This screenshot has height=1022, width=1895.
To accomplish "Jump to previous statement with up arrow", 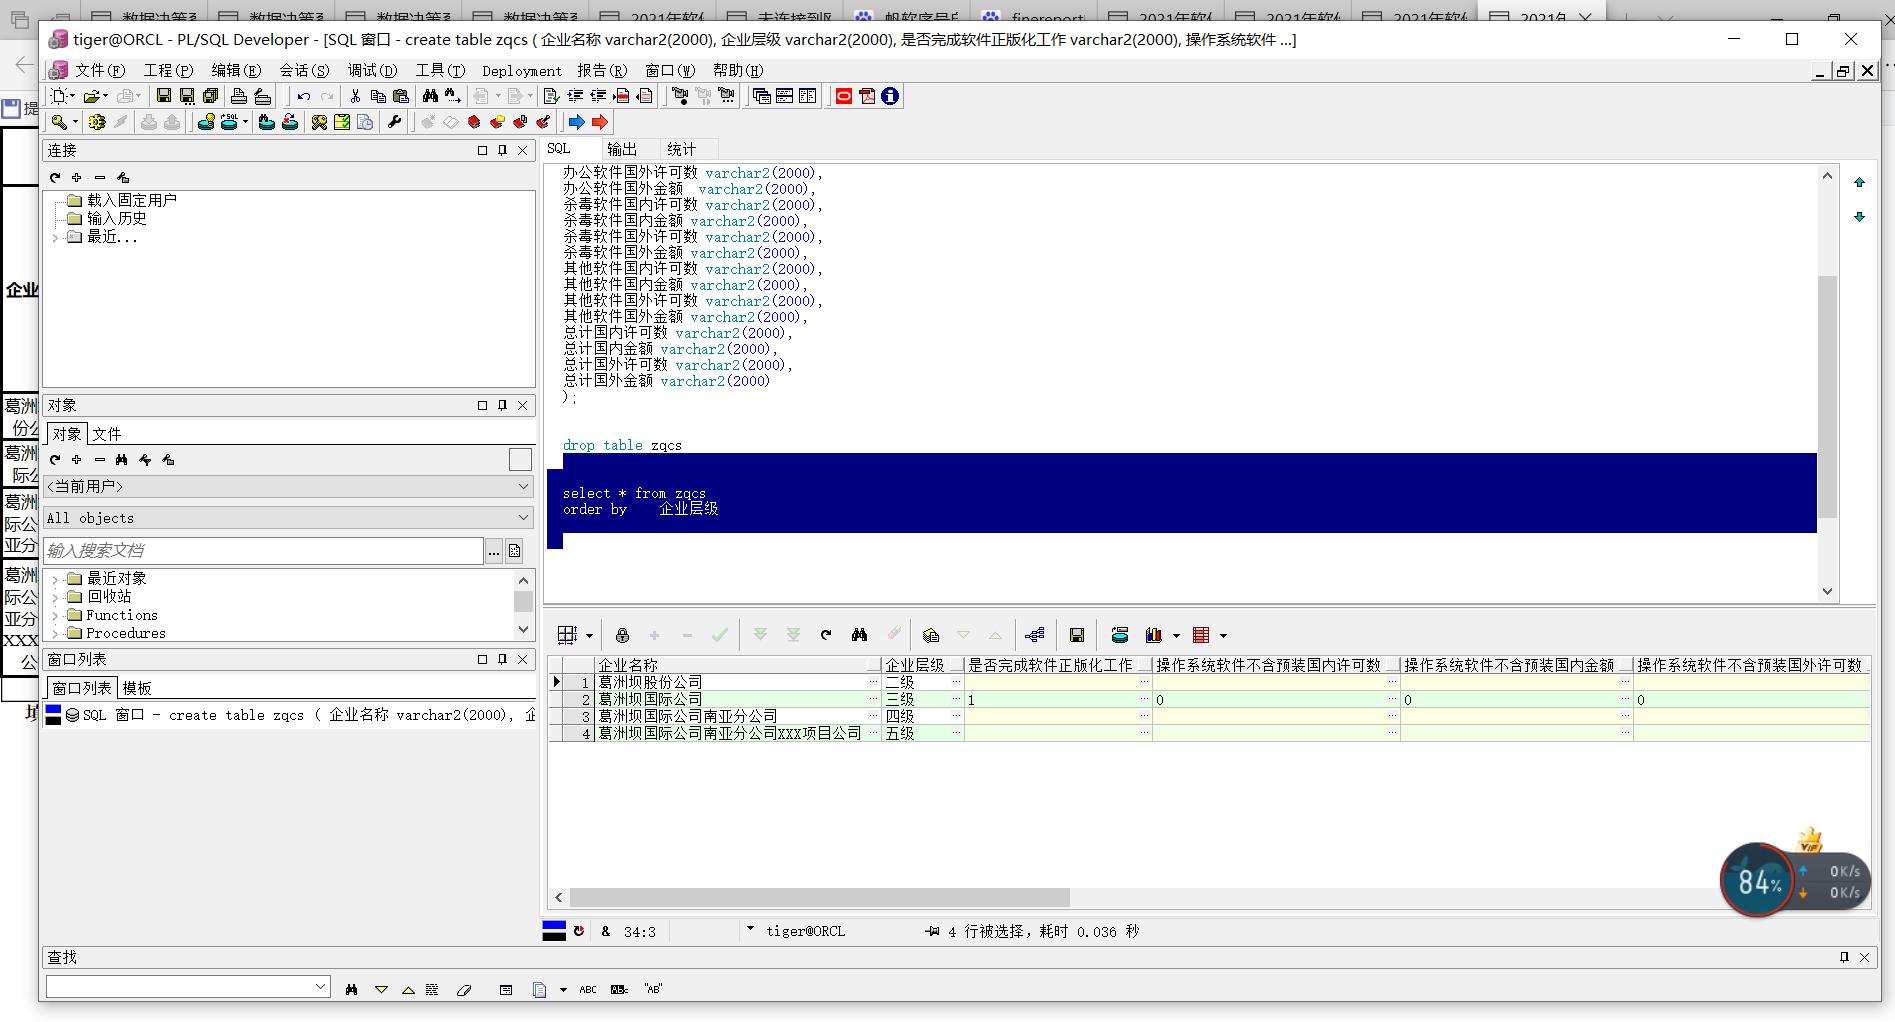I will click(x=1859, y=182).
